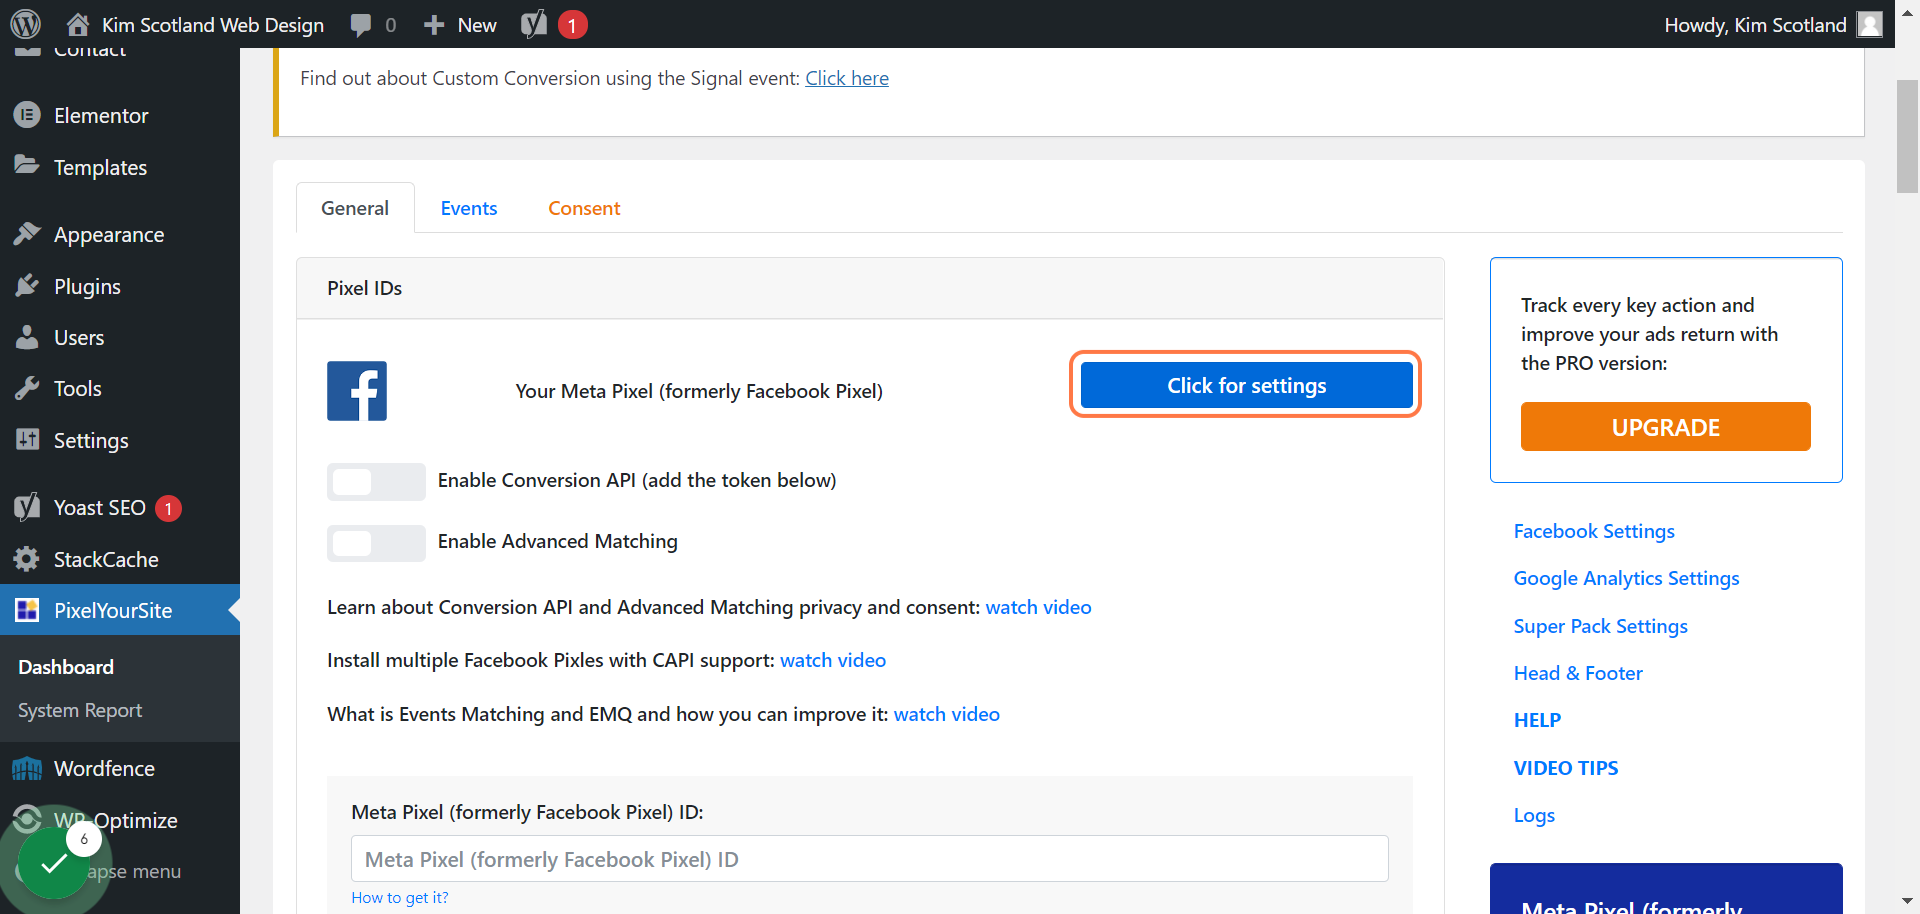Click the scrollbar down arrow
This screenshot has width=1920, height=914.
click(1907, 902)
